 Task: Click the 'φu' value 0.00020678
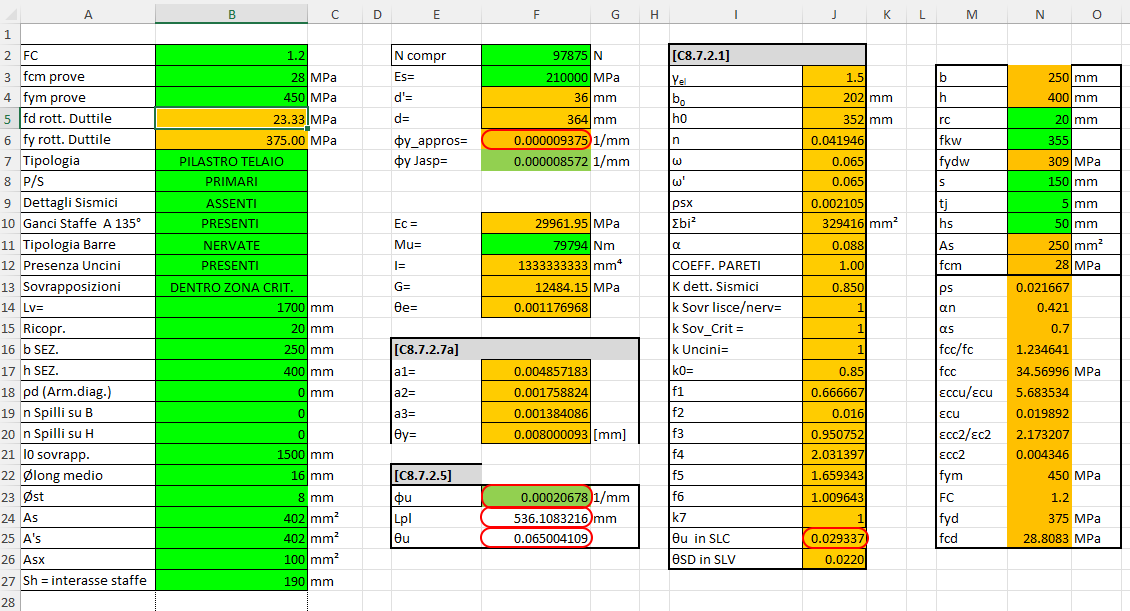535,496
